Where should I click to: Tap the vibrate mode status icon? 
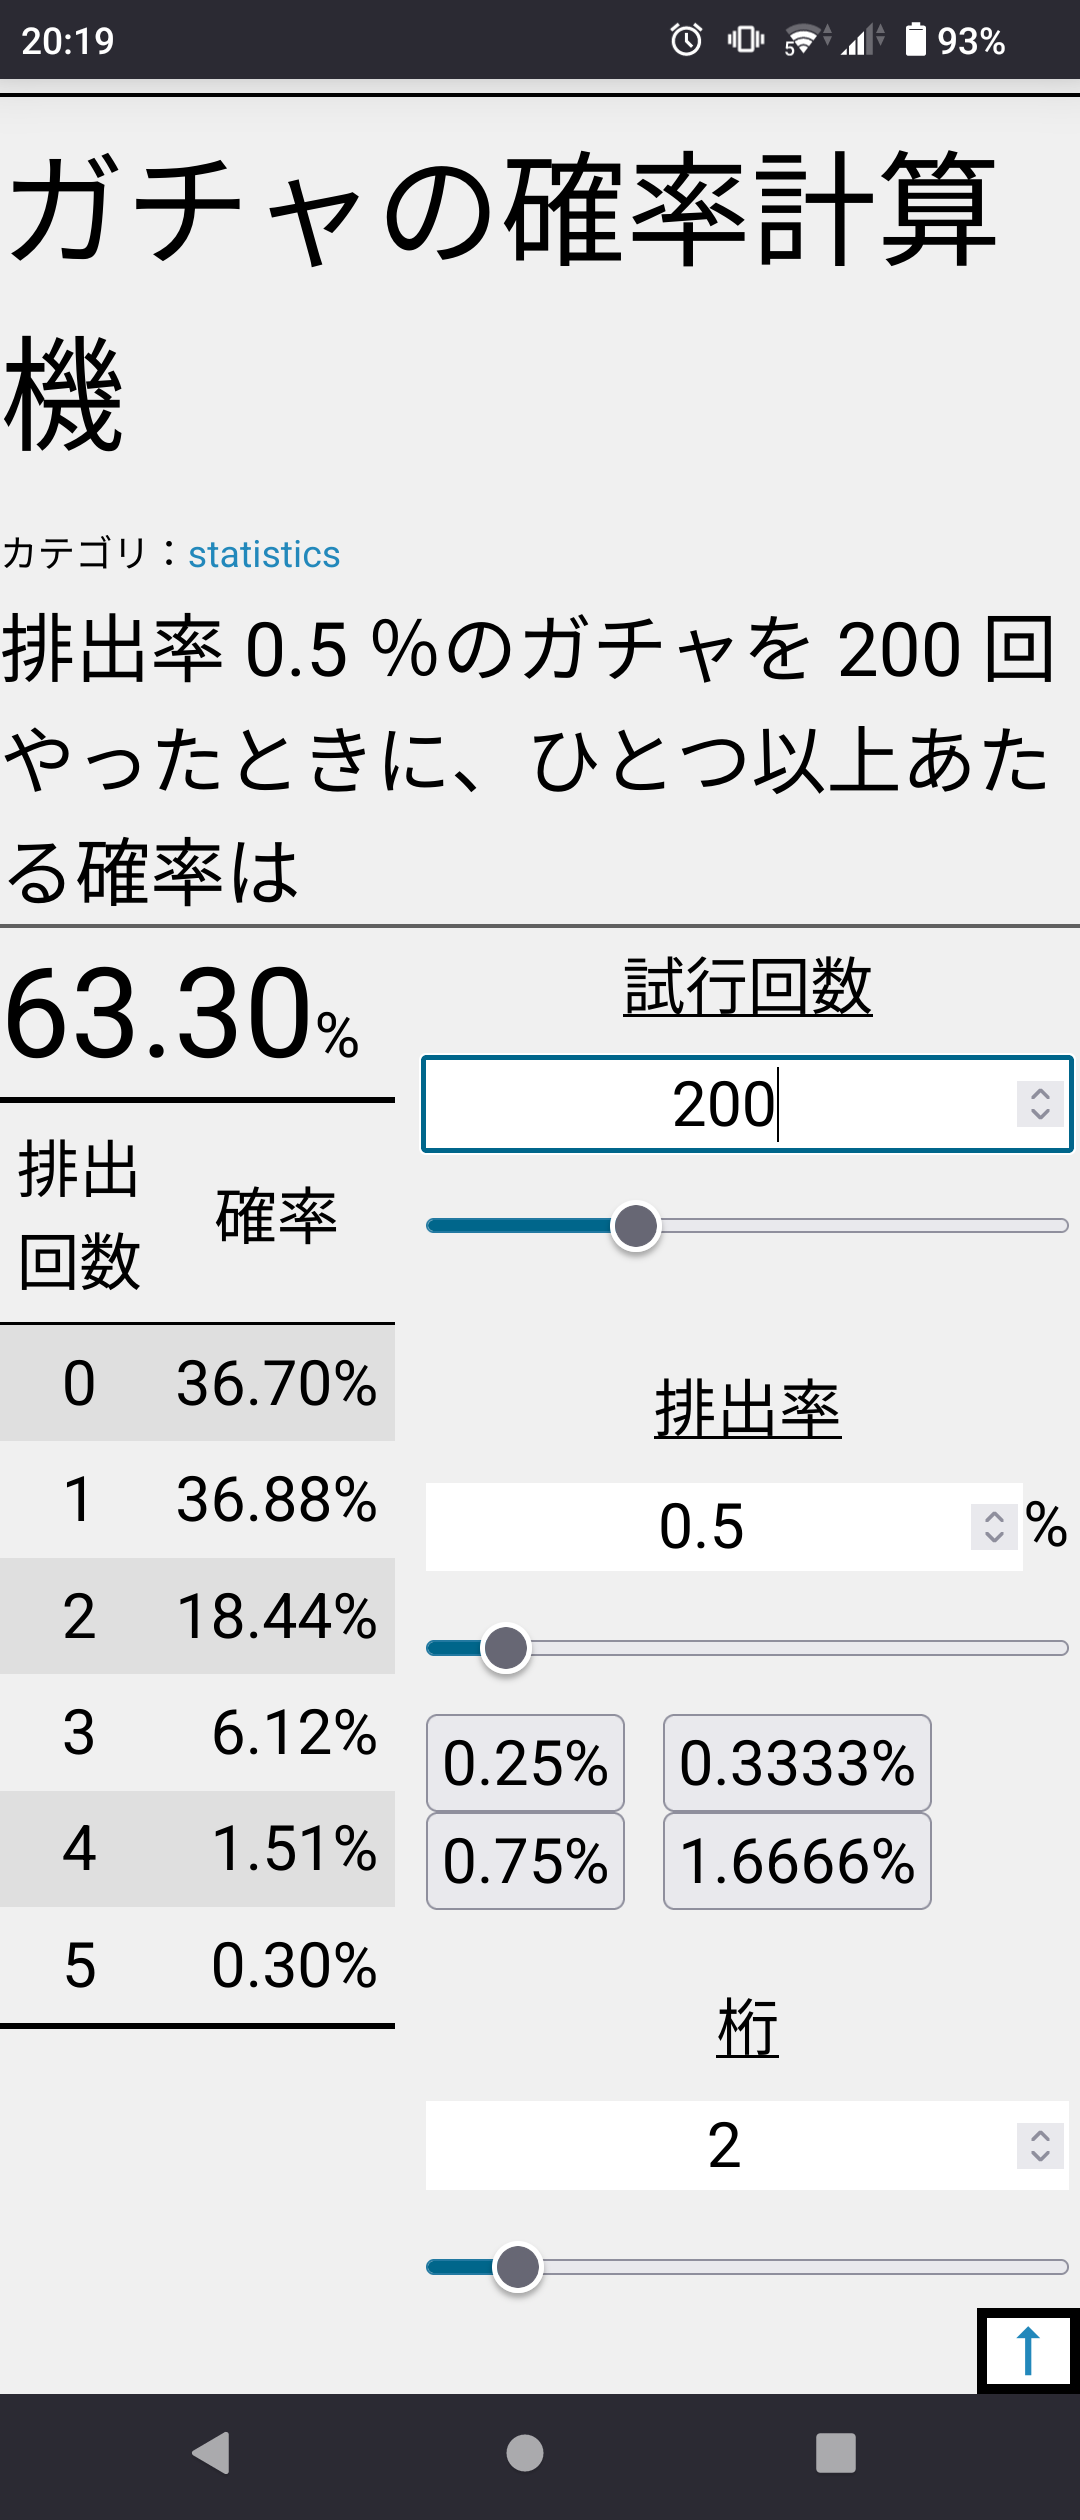click(x=746, y=40)
